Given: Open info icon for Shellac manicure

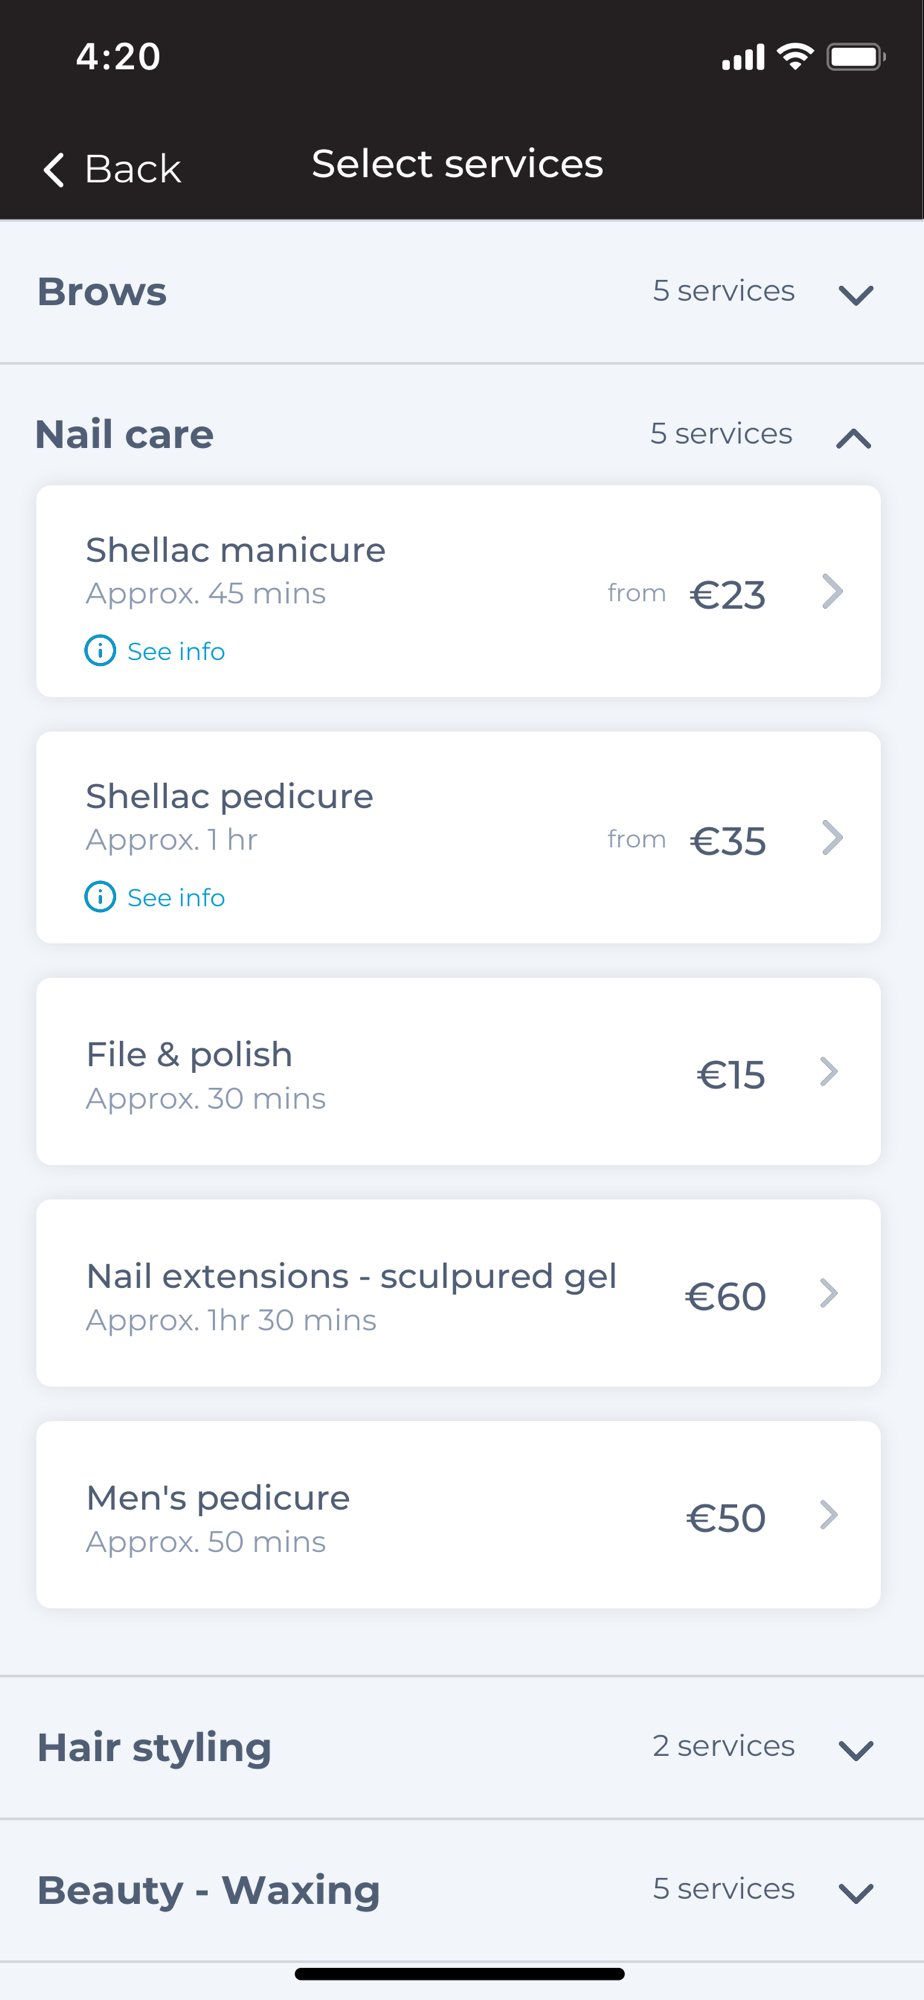Looking at the screenshot, I should pos(100,651).
